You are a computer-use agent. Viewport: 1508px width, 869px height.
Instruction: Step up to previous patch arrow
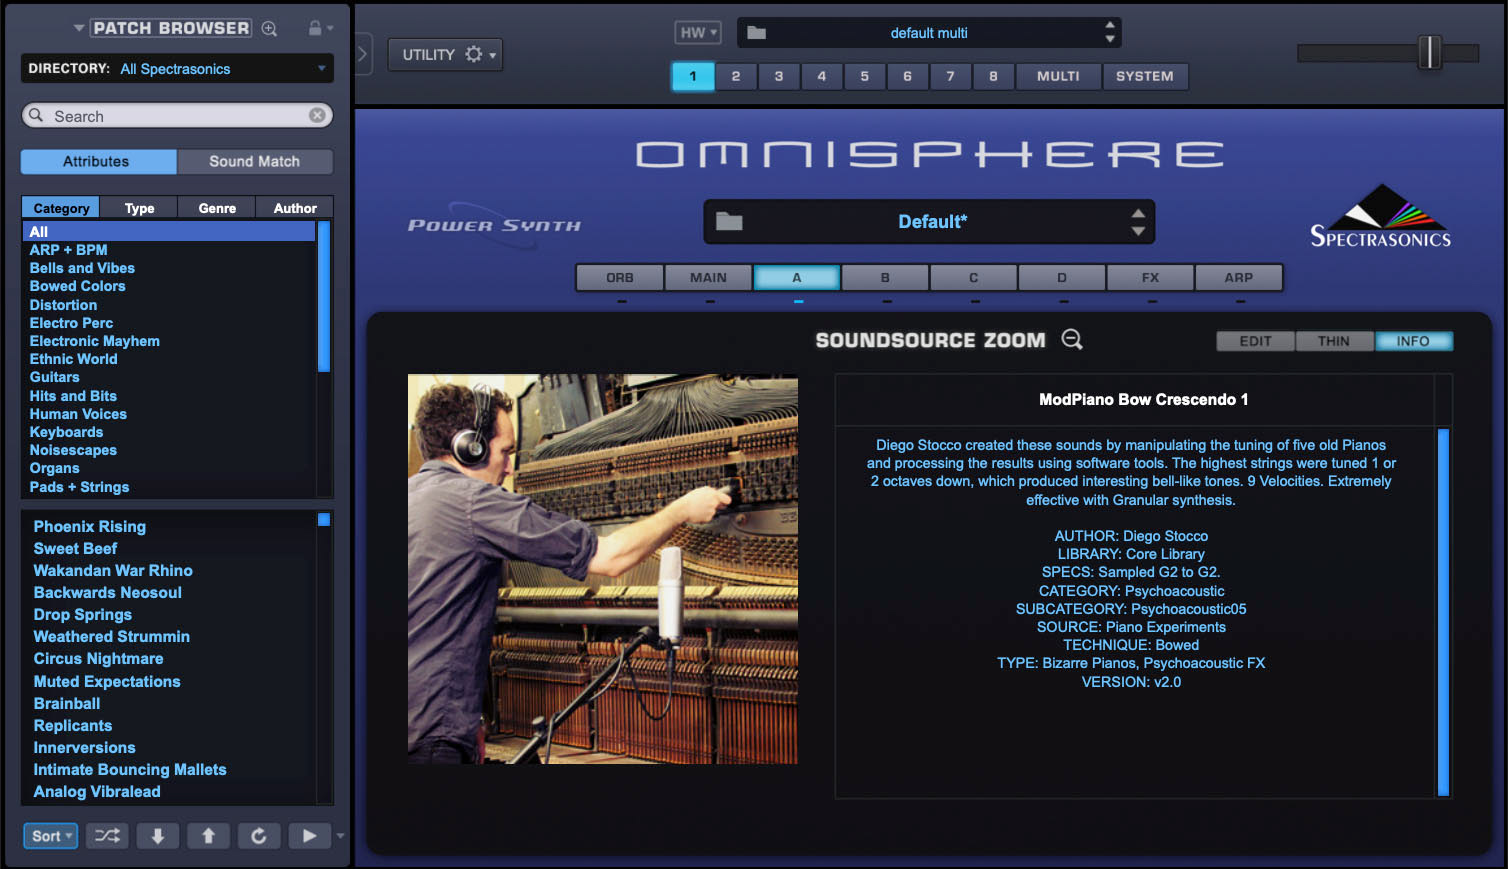(208, 836)
